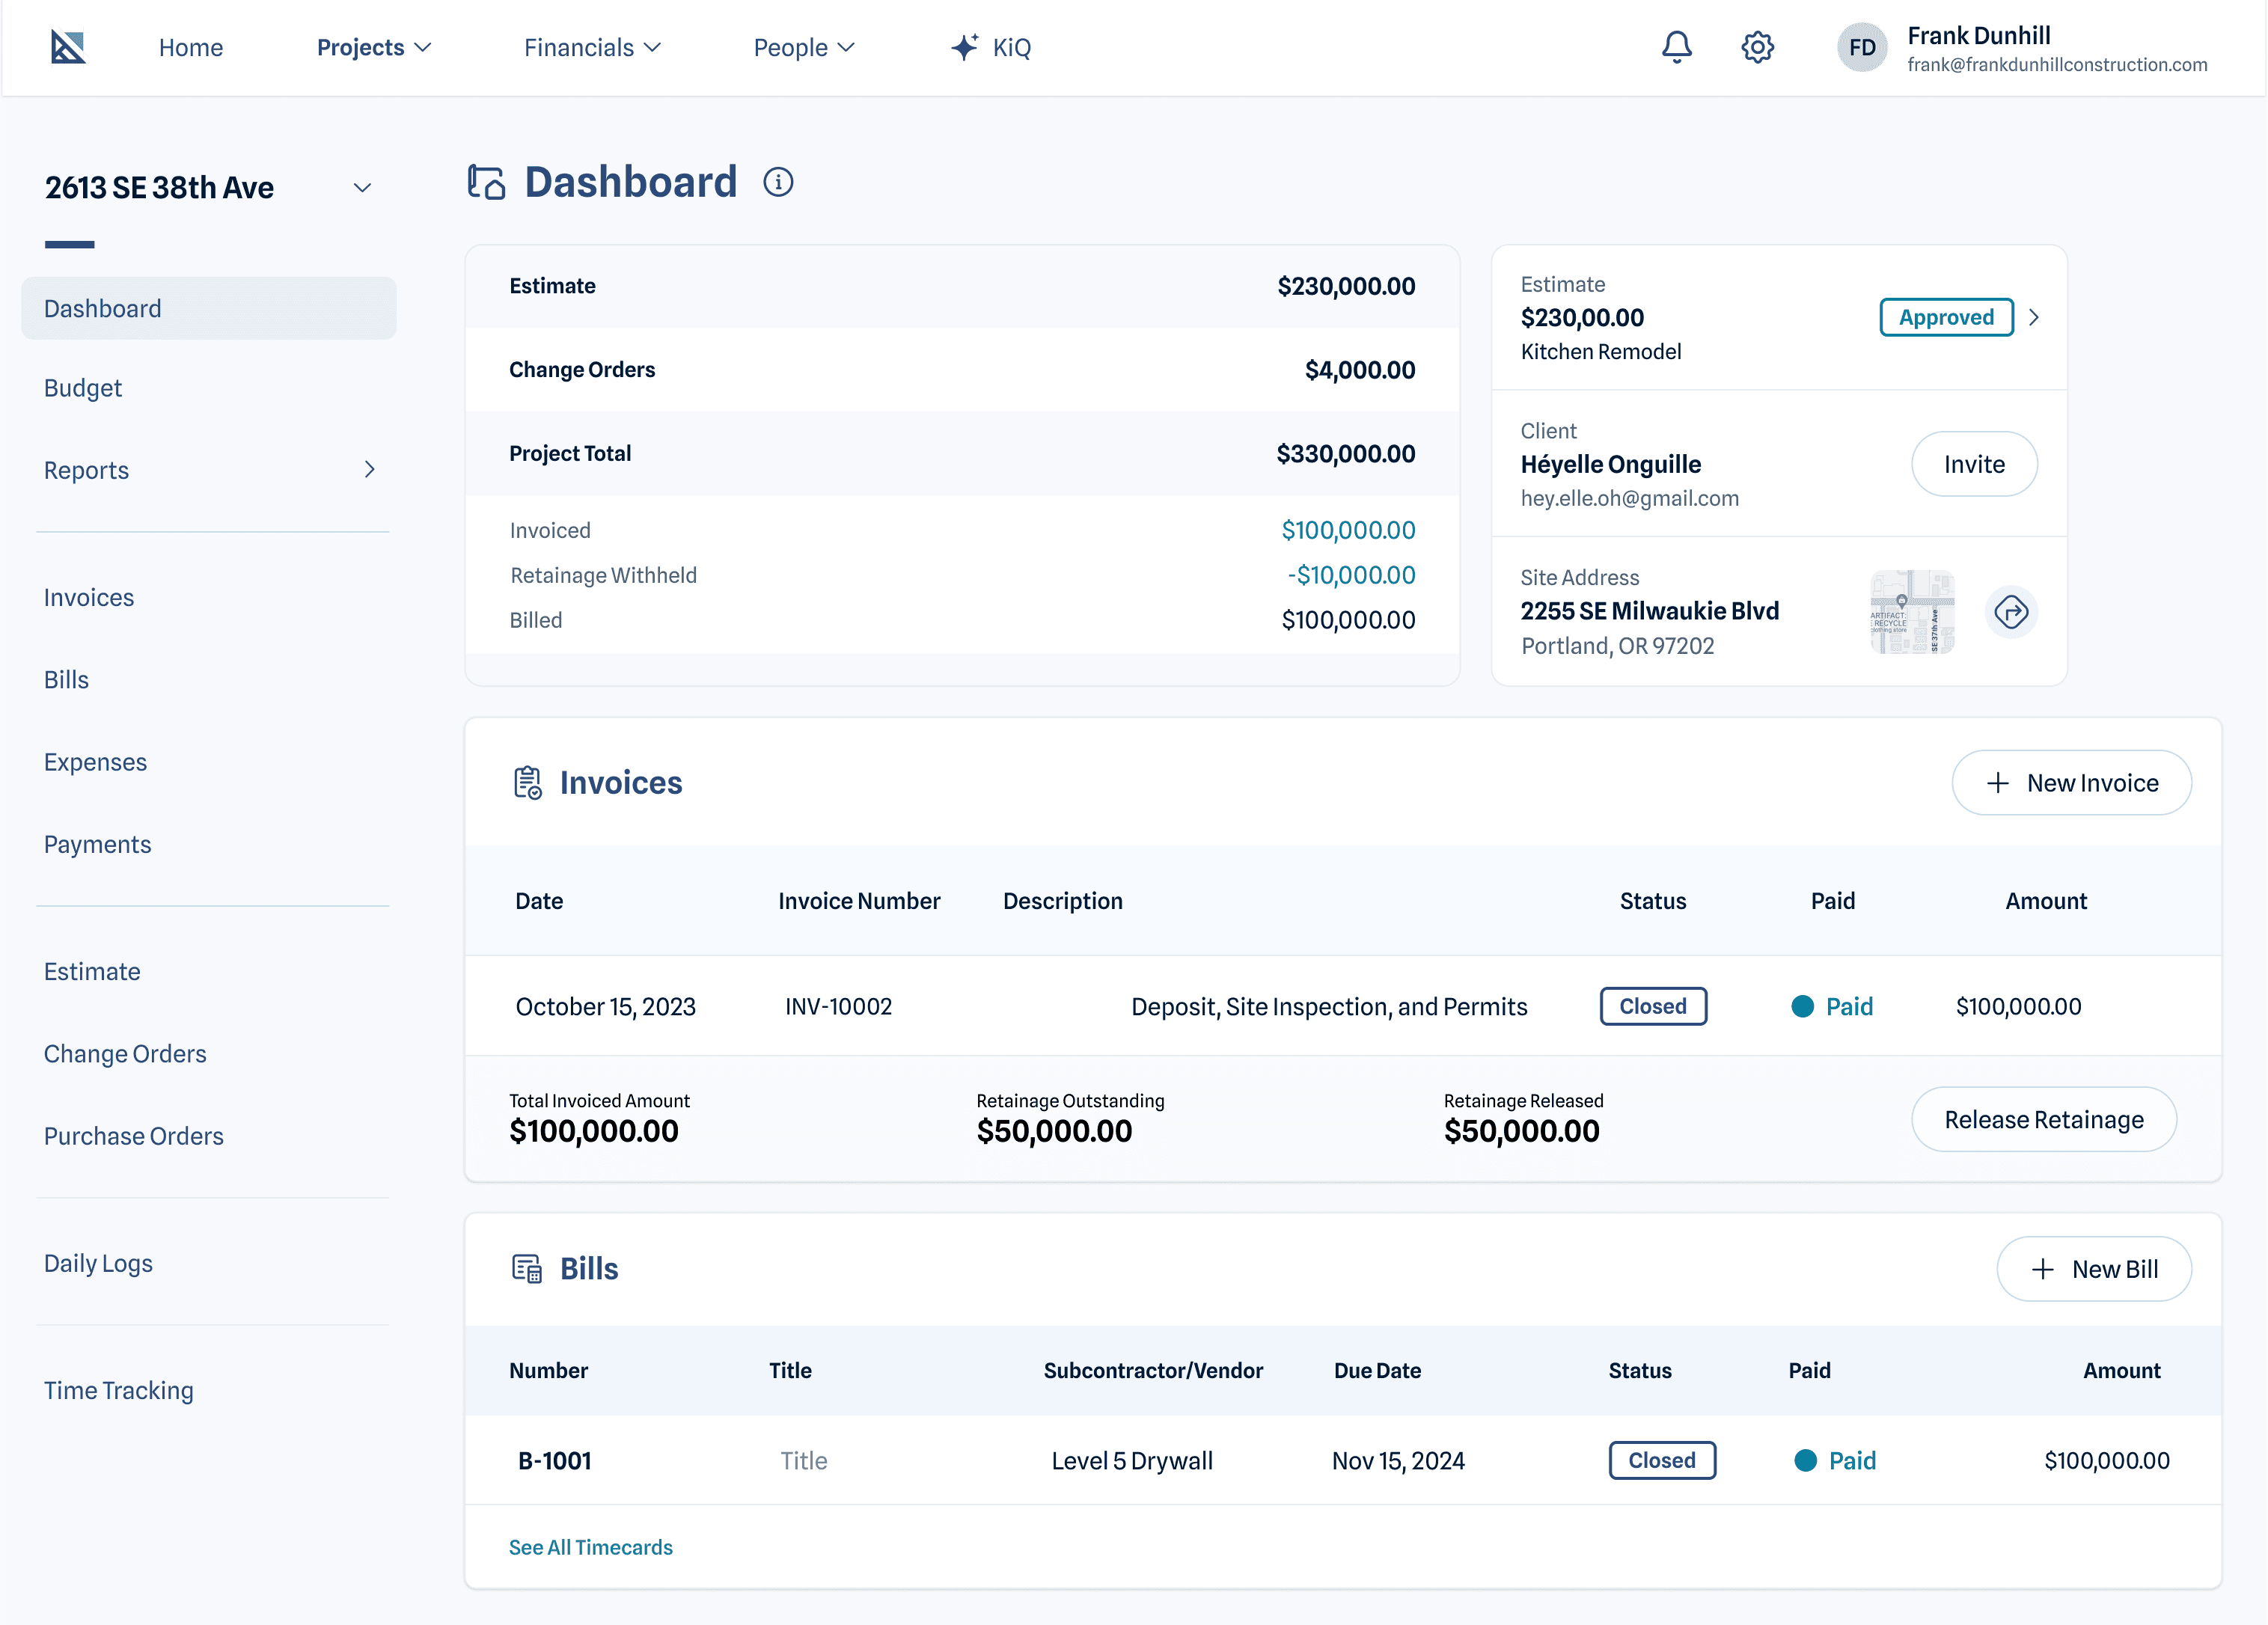The image size is (2268, 1625).
Task: Create a New Invoice
Action: click(2071, 783)
